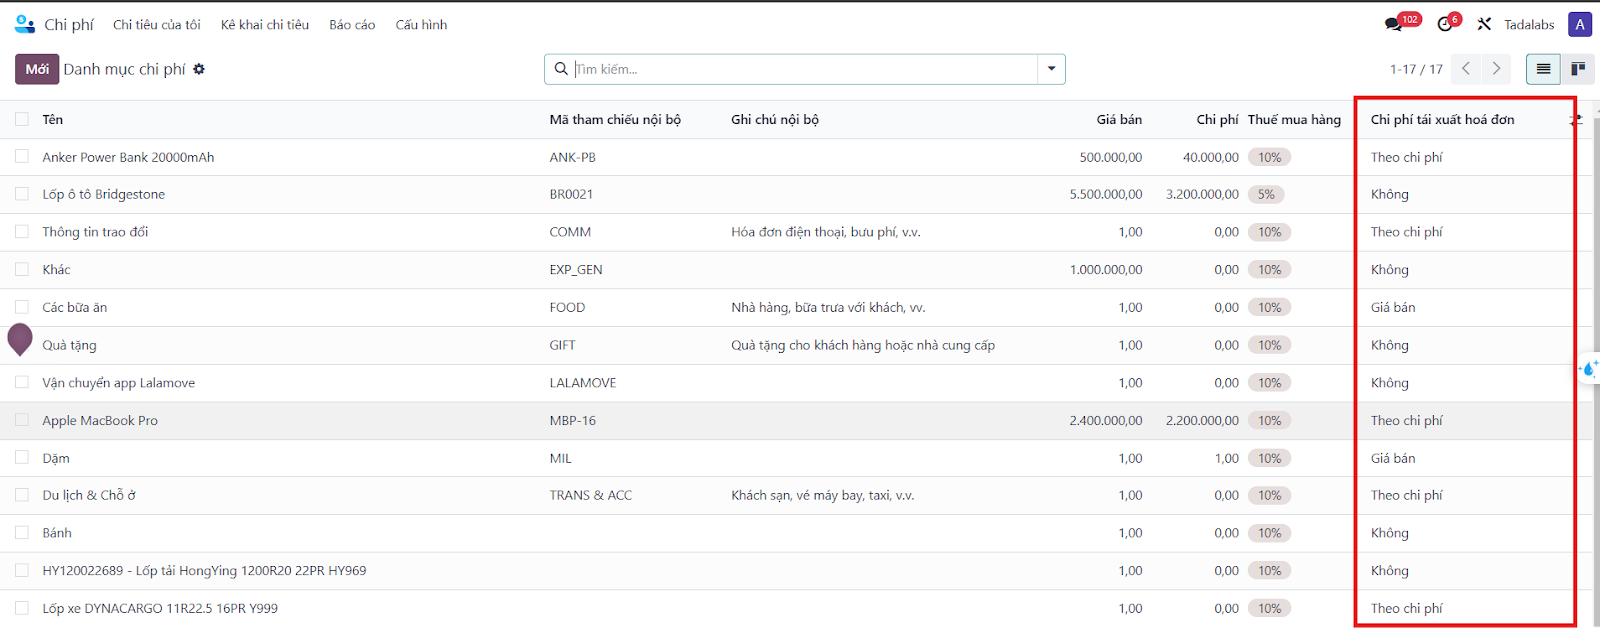Click price 5.500.000,00 cell
Viewport: 1600px width, 628px height.
pyautogui.click(x=1106, y=194)
